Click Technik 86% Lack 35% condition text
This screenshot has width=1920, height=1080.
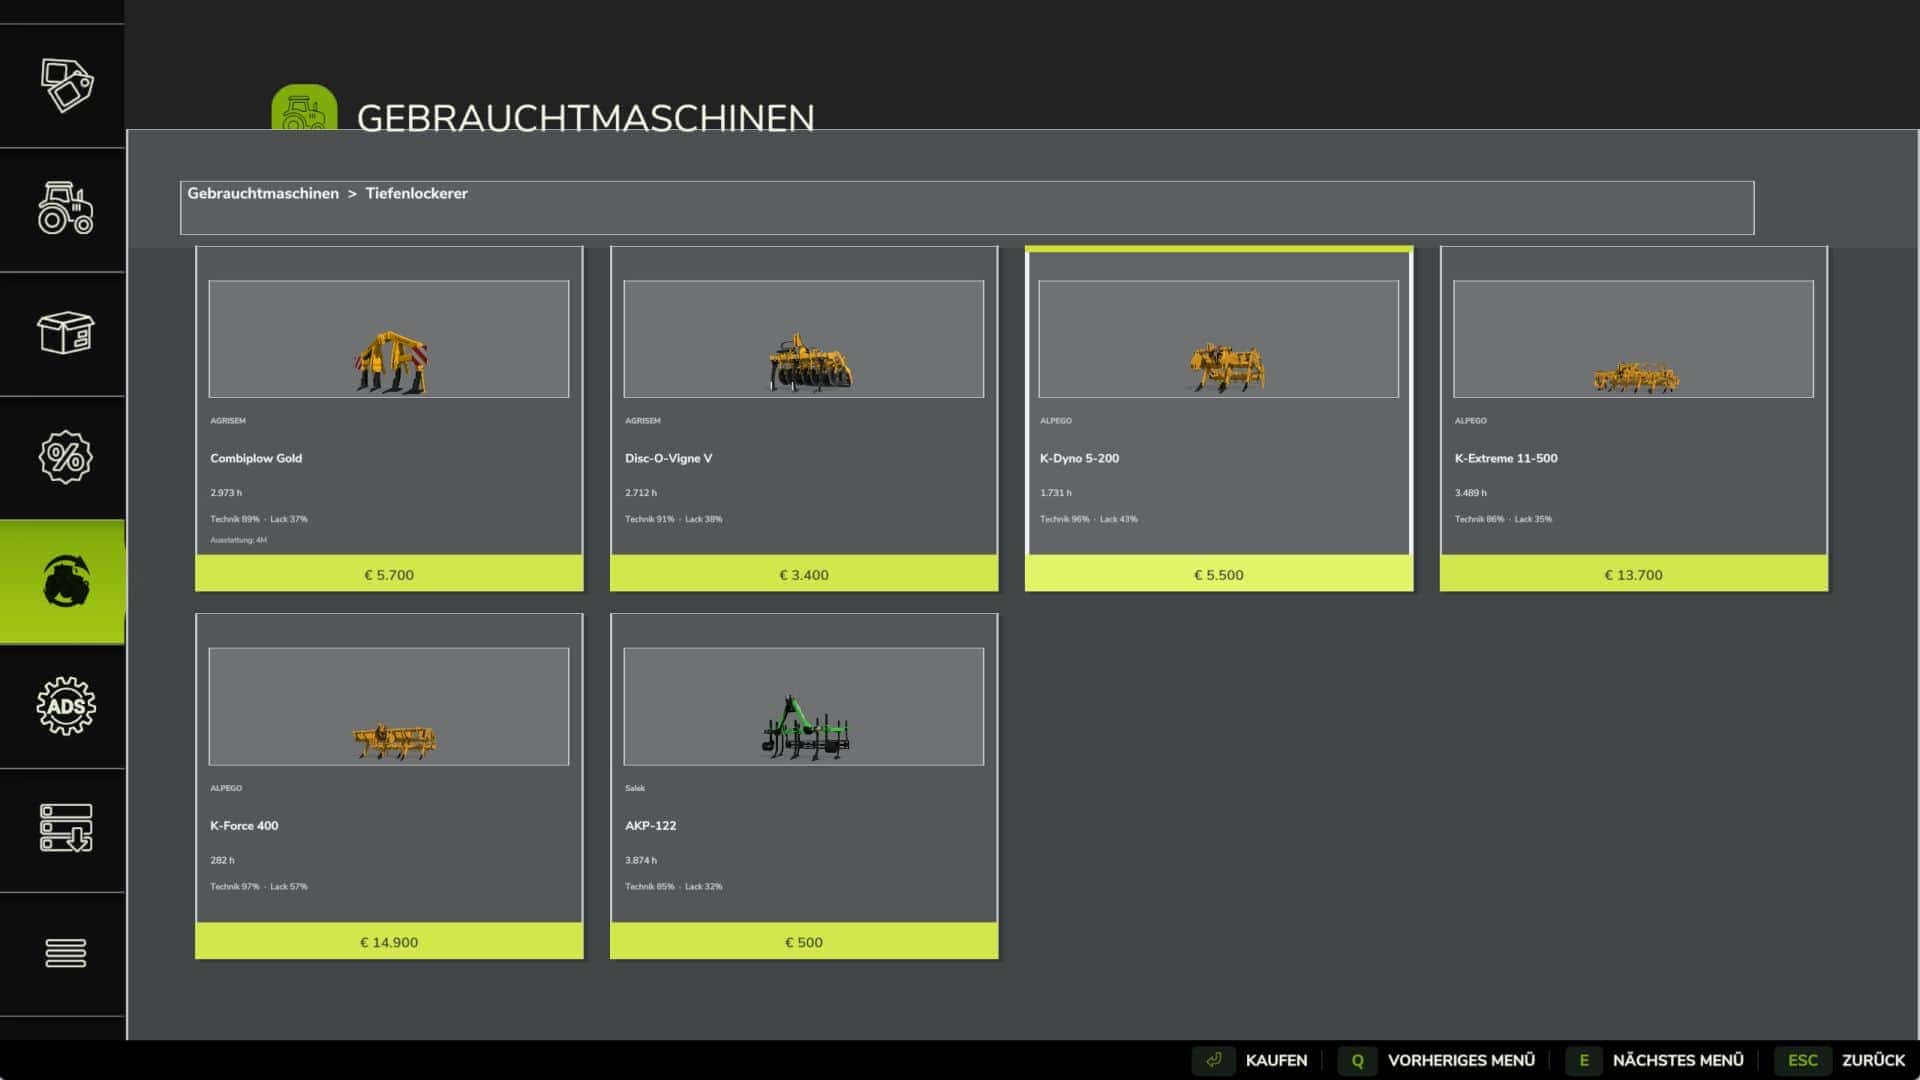1504,519
